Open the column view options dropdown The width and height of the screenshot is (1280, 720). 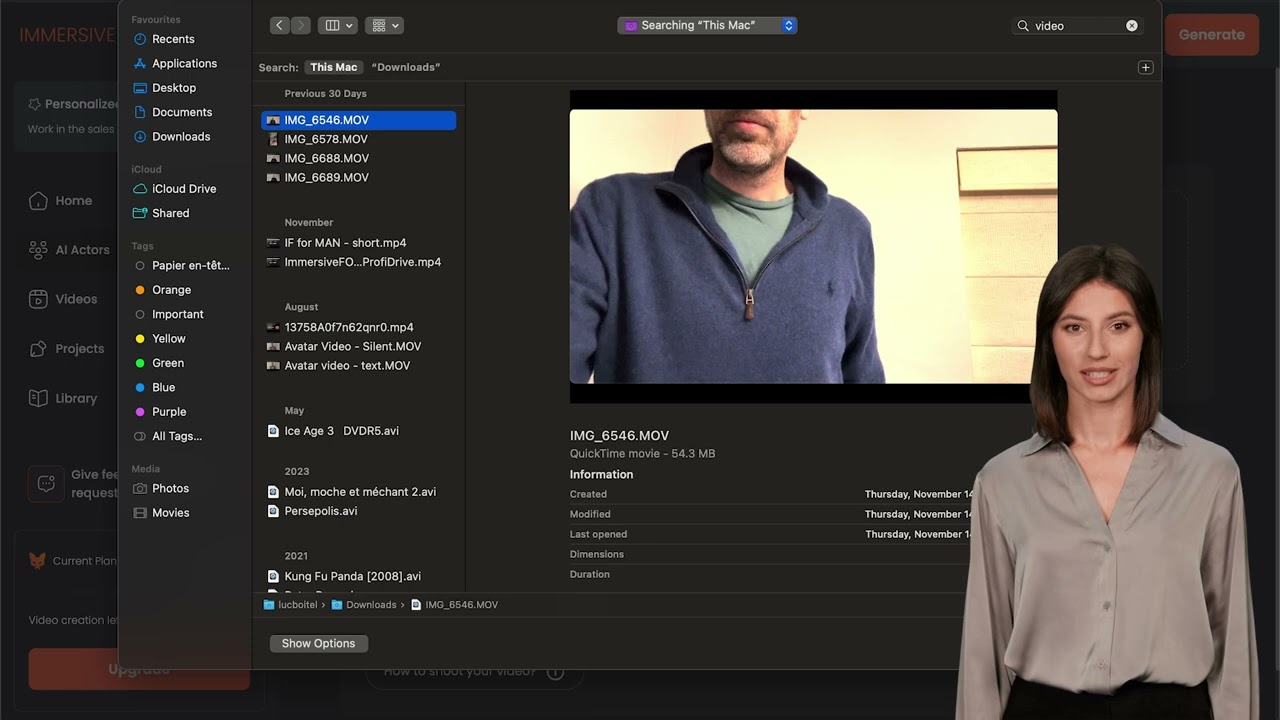coord(337,26)
